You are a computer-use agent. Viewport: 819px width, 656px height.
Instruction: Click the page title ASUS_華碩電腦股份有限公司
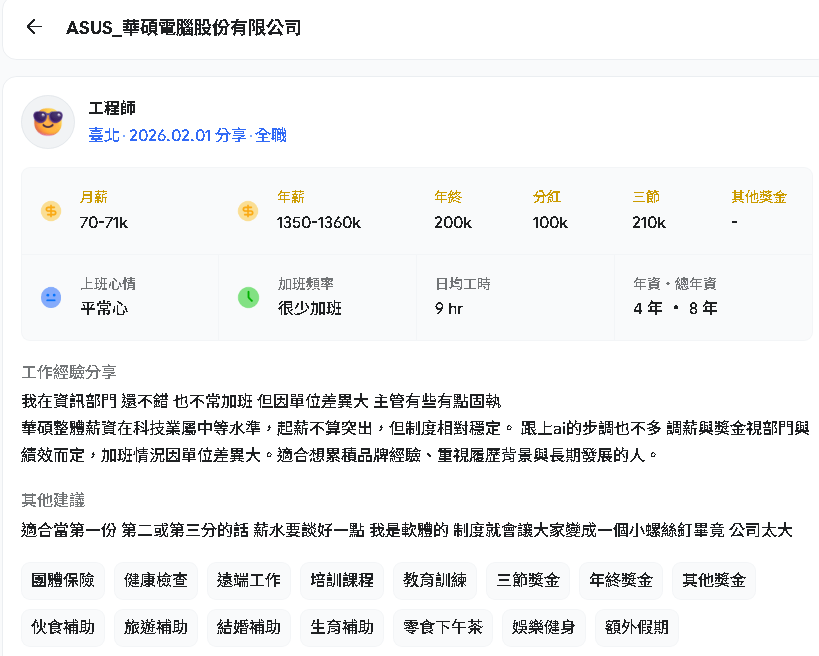pyautogui.click(x=183, y=27)
